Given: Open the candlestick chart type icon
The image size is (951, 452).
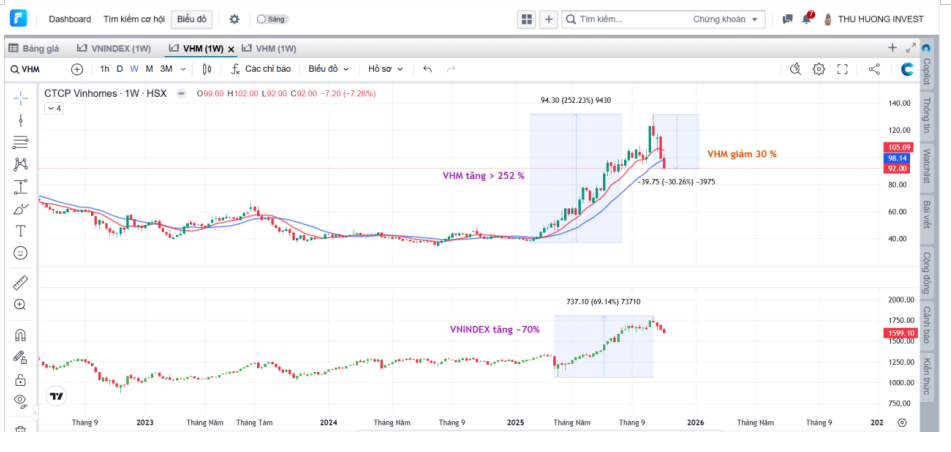Looking at the screenshot, I should [x=207, y=69].
